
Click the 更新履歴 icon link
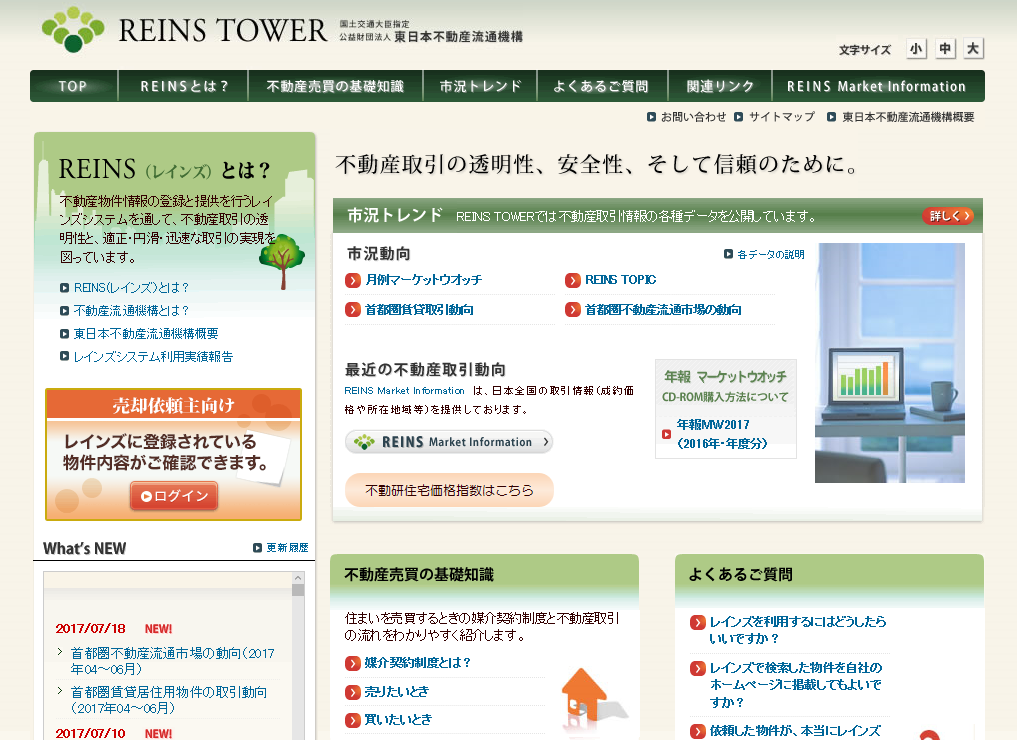pos(258,548)
